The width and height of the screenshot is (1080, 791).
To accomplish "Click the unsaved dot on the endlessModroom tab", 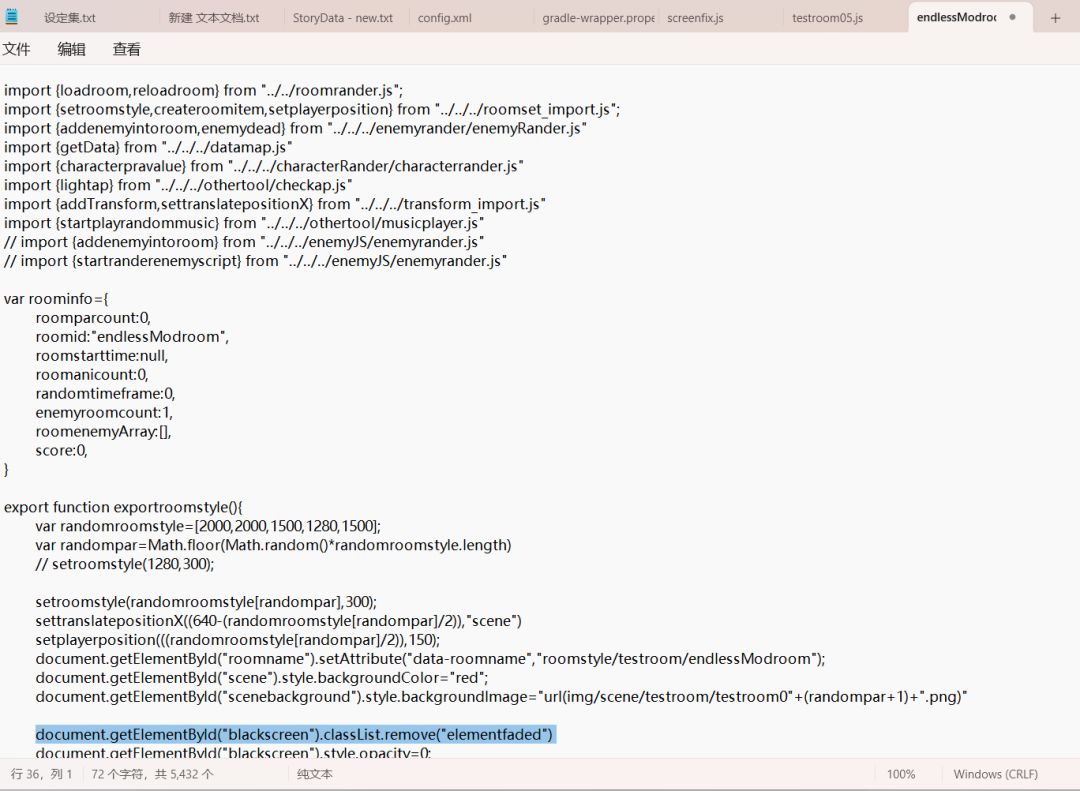I will coord(1012,17).
